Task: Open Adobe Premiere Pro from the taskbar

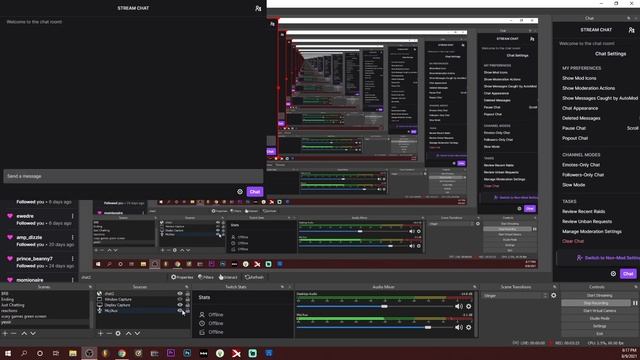Action: [171, 353]
